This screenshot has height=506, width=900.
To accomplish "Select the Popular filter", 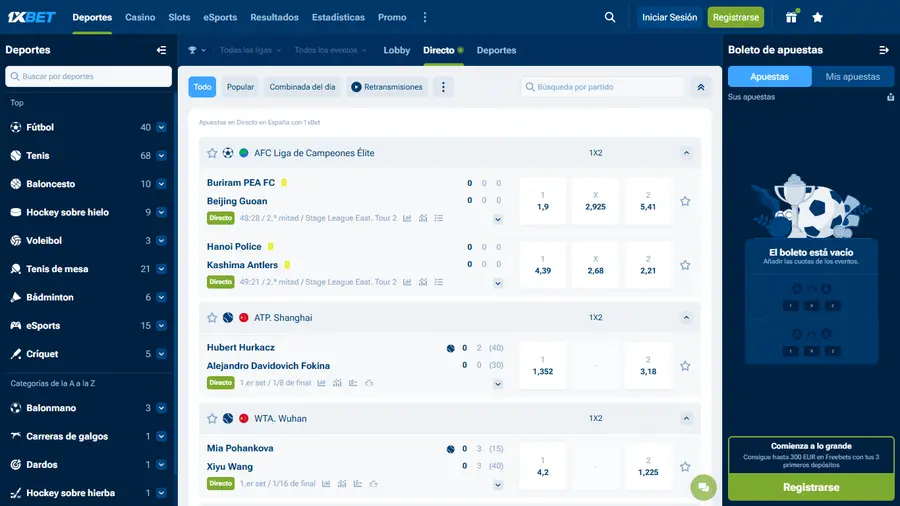I will coord(240,87).
